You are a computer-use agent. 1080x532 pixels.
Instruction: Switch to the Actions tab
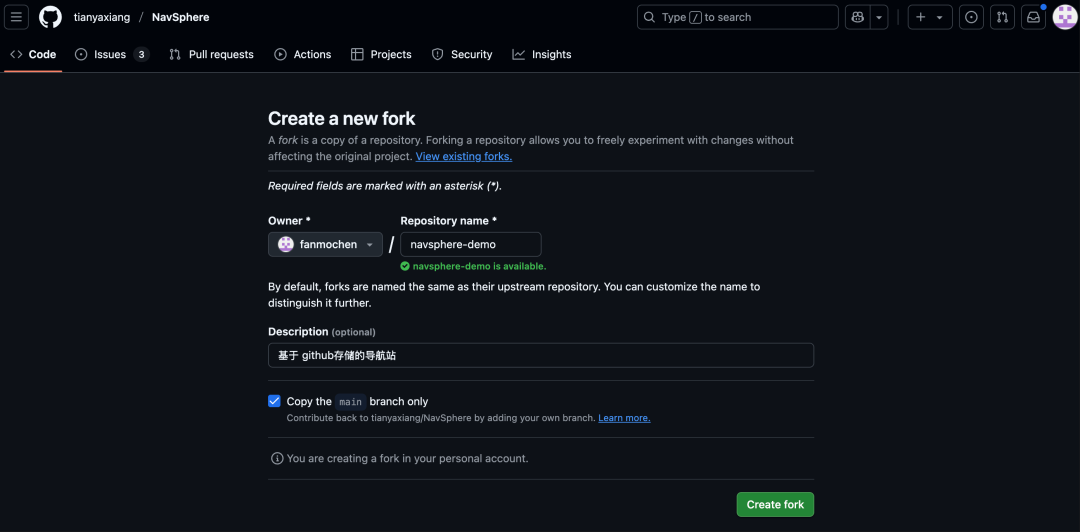pyautogui.click(x=302, y=54)
